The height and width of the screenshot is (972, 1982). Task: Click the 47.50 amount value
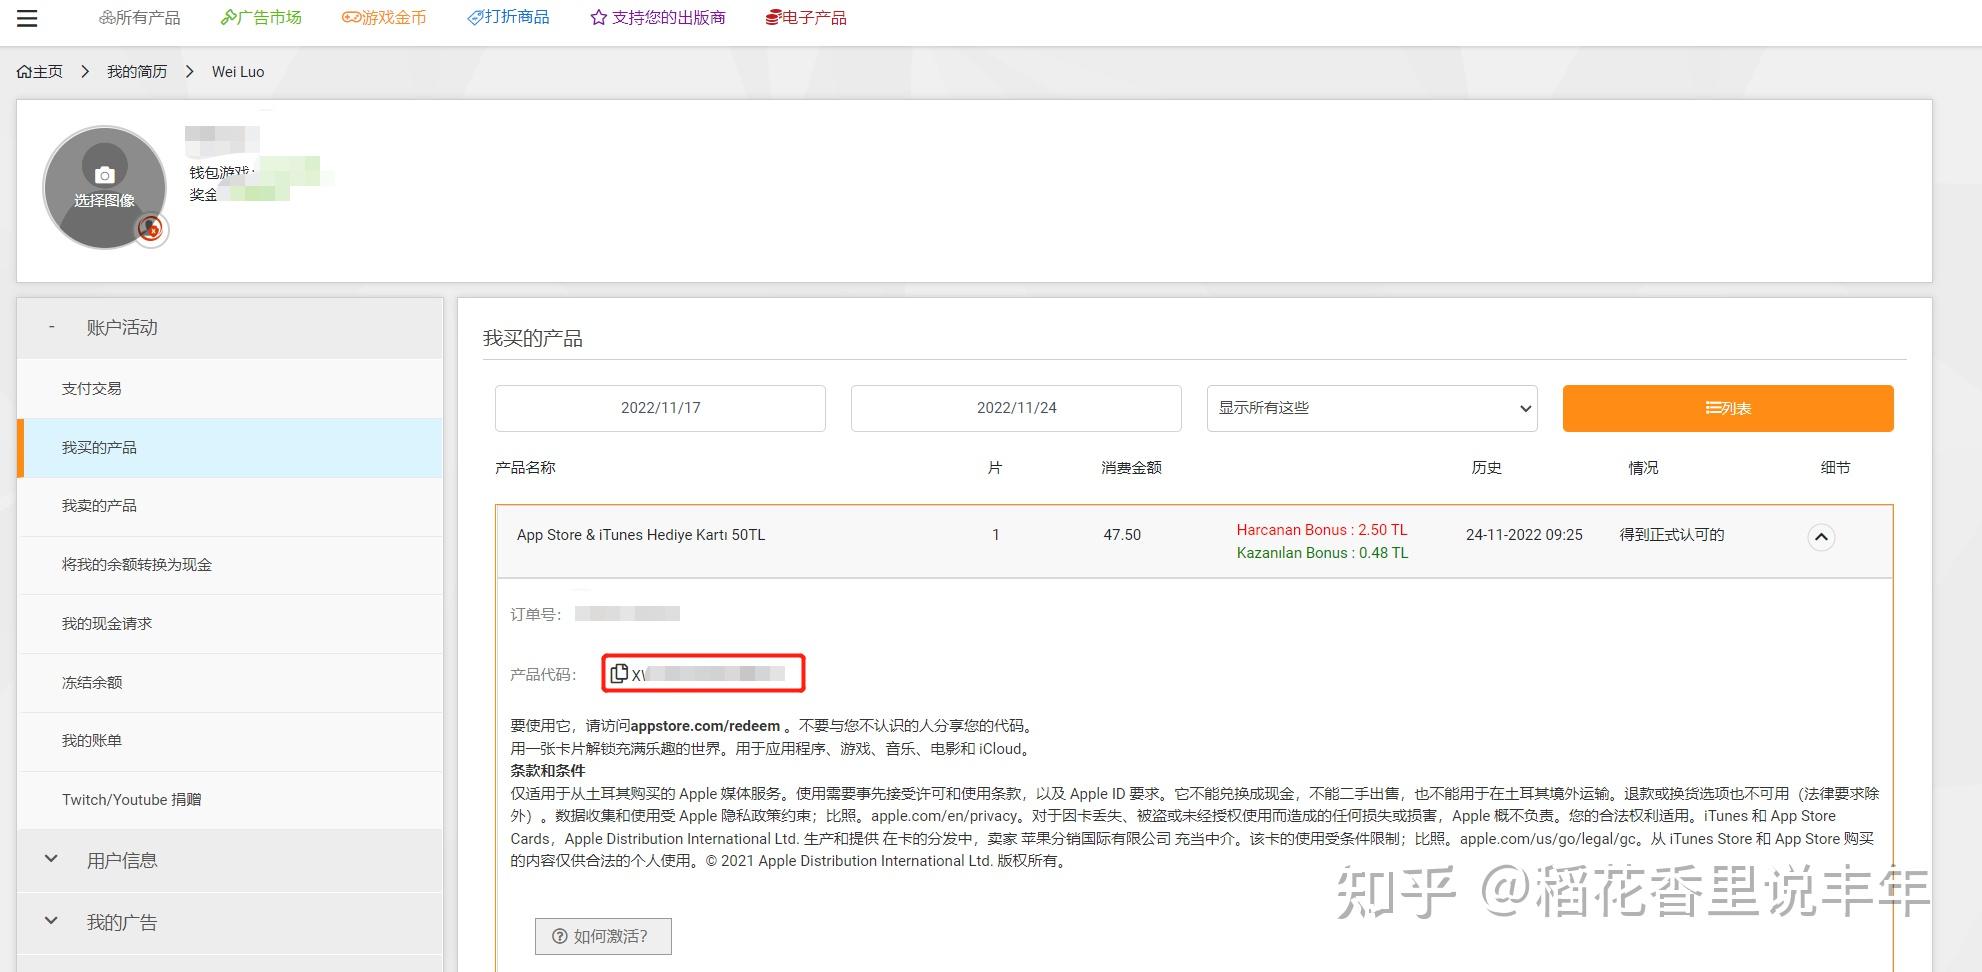[x=1122, y=535]
